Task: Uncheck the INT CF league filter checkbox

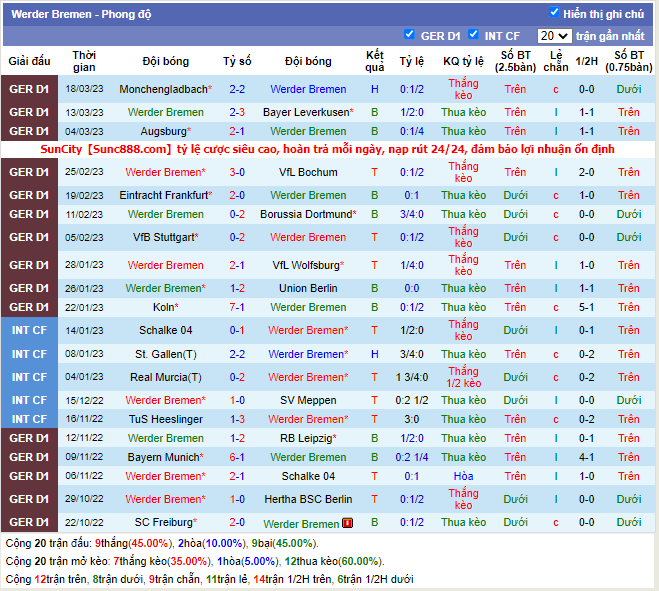Action: coord(473,35)
